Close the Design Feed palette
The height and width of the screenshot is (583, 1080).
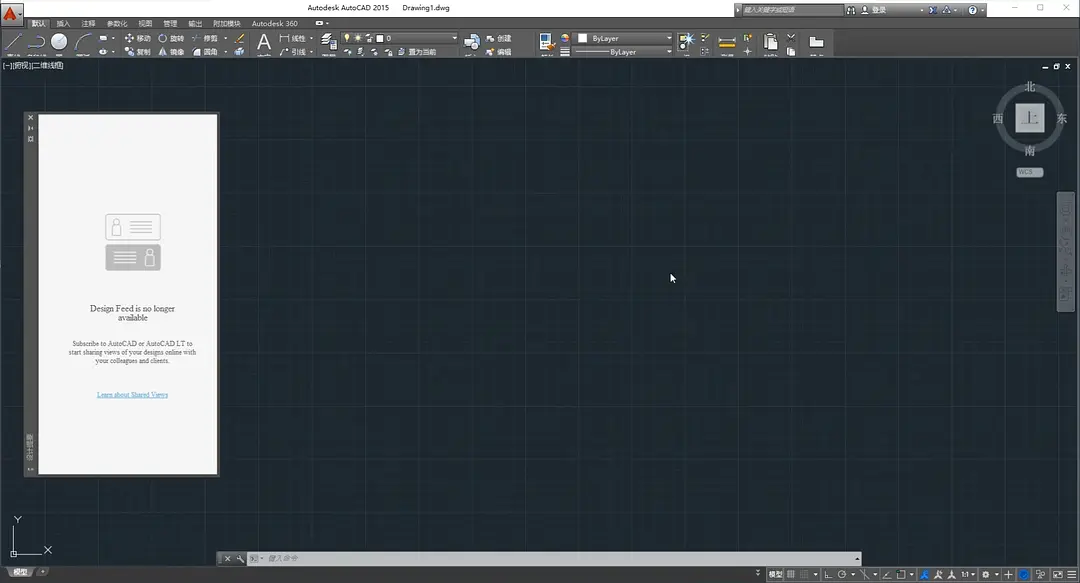(30, 118)
